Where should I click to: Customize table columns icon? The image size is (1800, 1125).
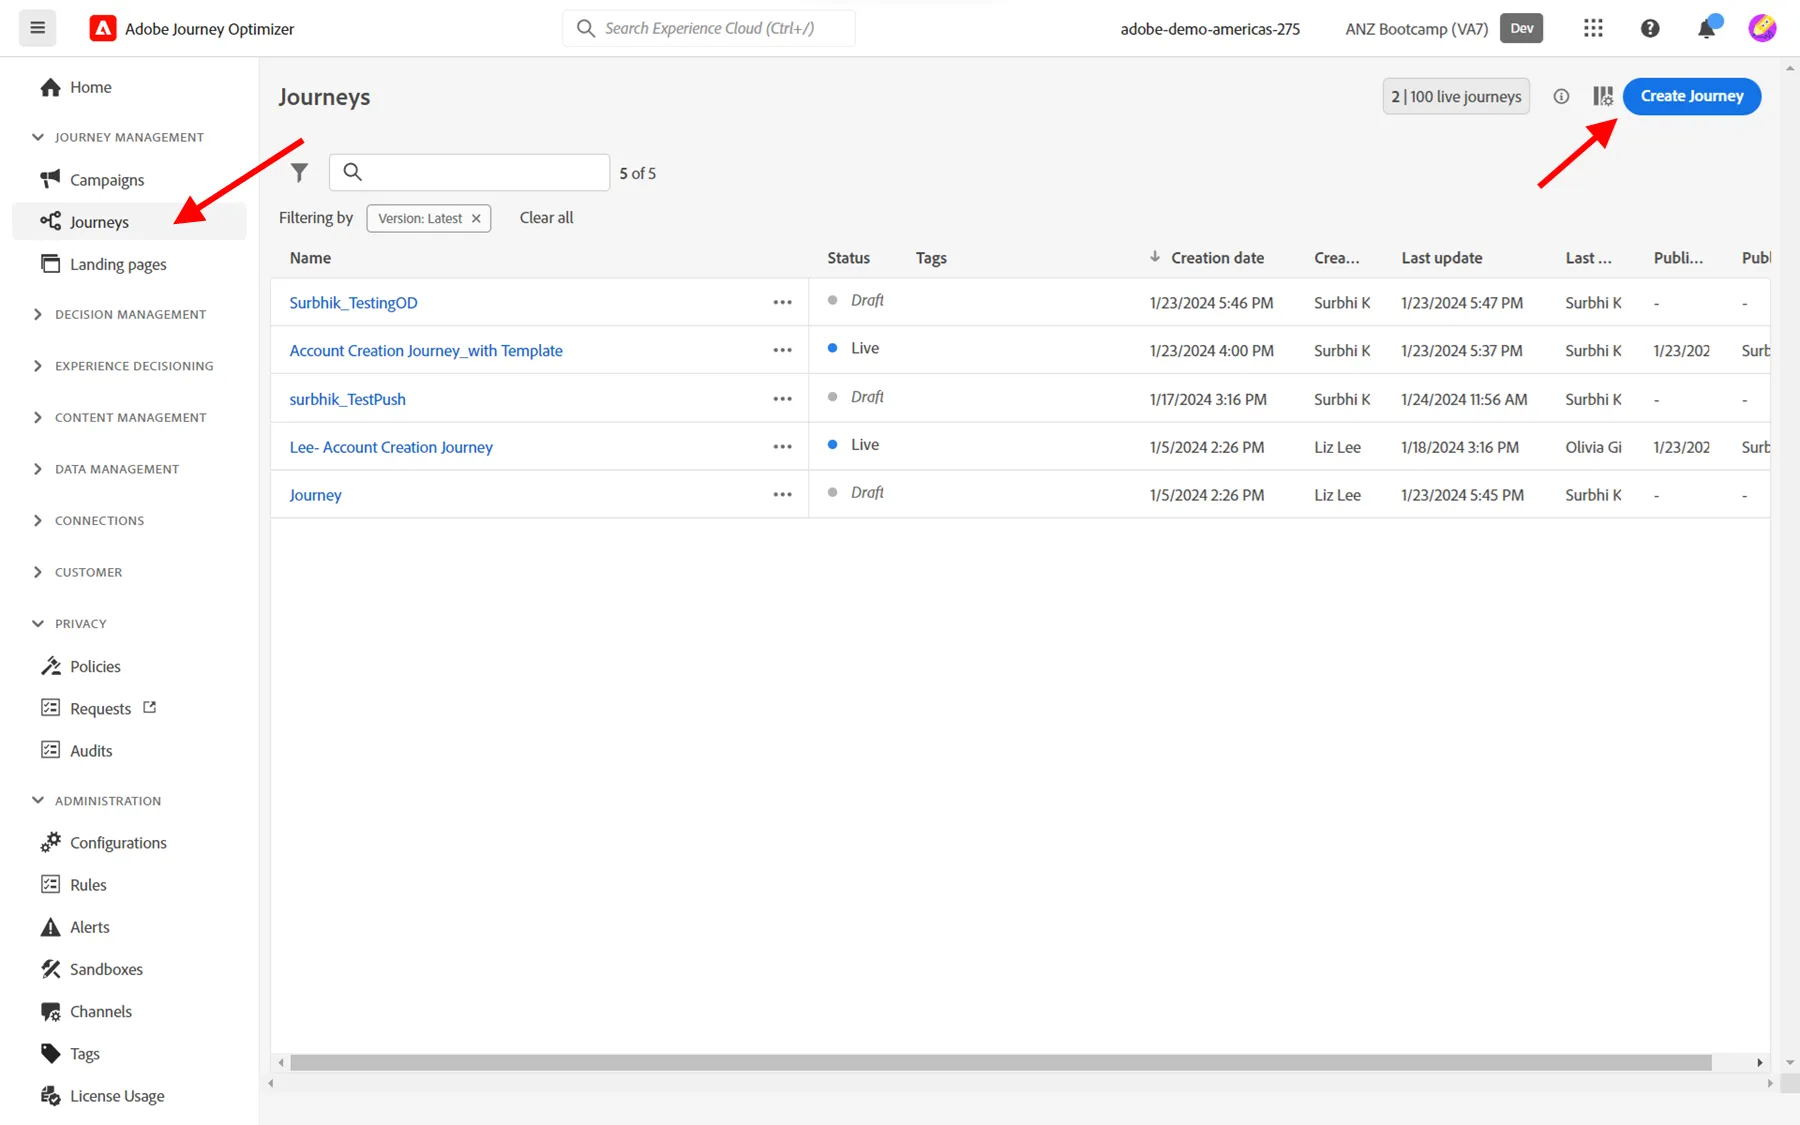[x=1602, y=96]
